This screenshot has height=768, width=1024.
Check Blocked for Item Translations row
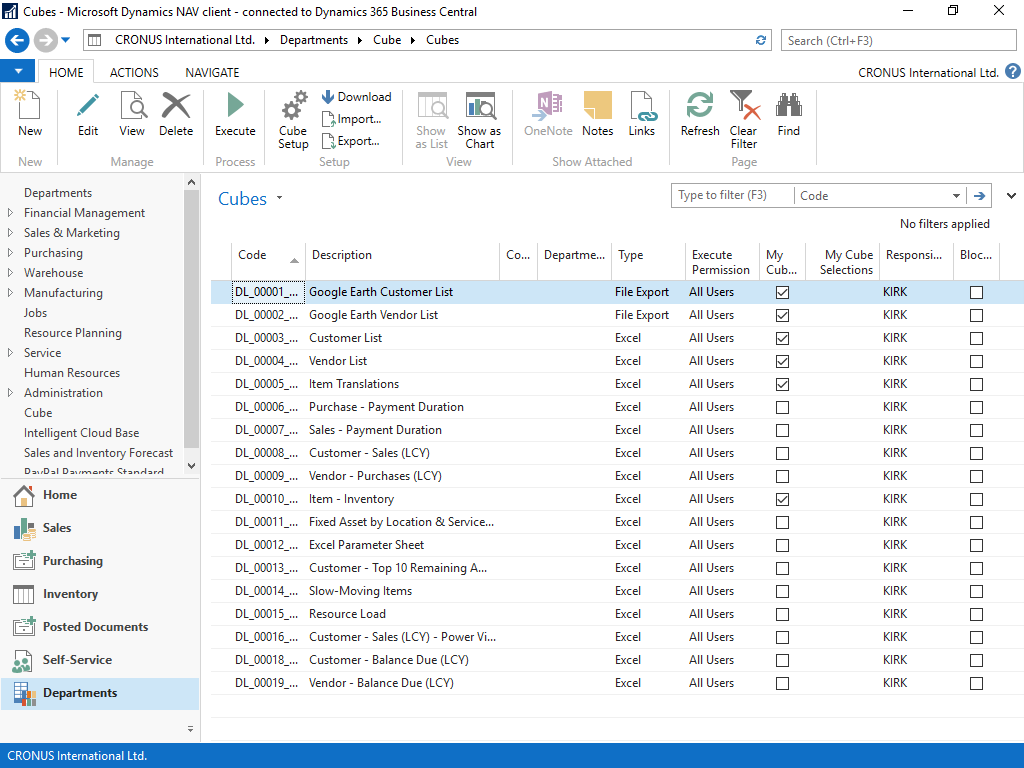976,385
